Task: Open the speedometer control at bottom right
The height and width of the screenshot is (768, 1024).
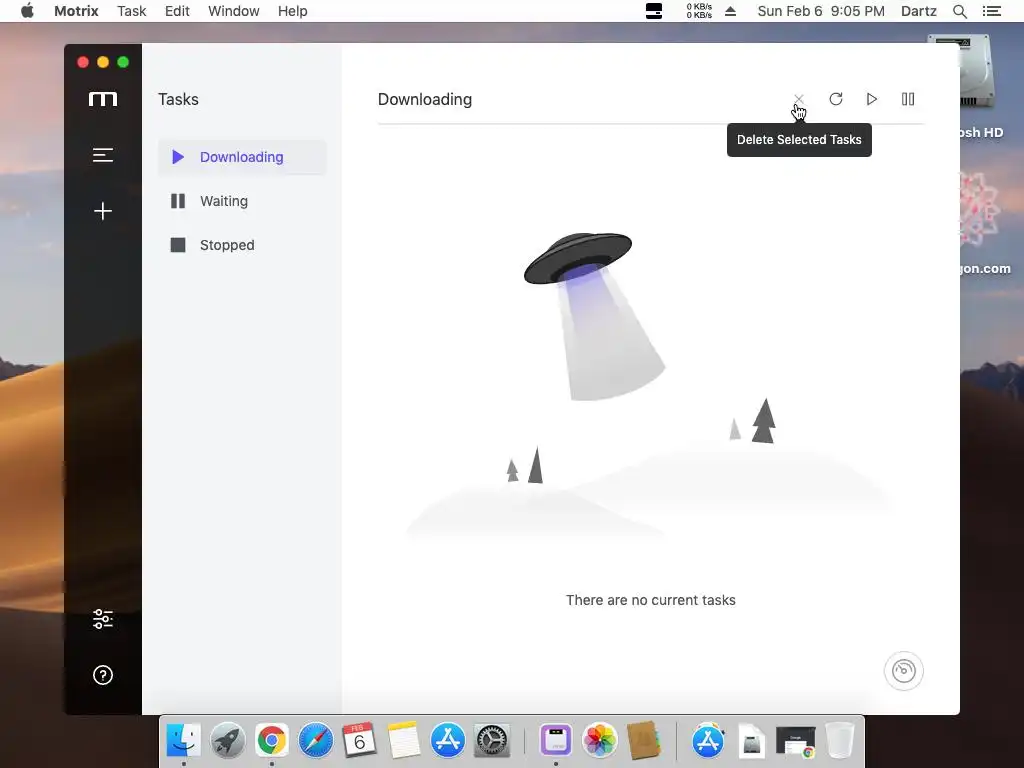Action: click(x=903, y=671)
